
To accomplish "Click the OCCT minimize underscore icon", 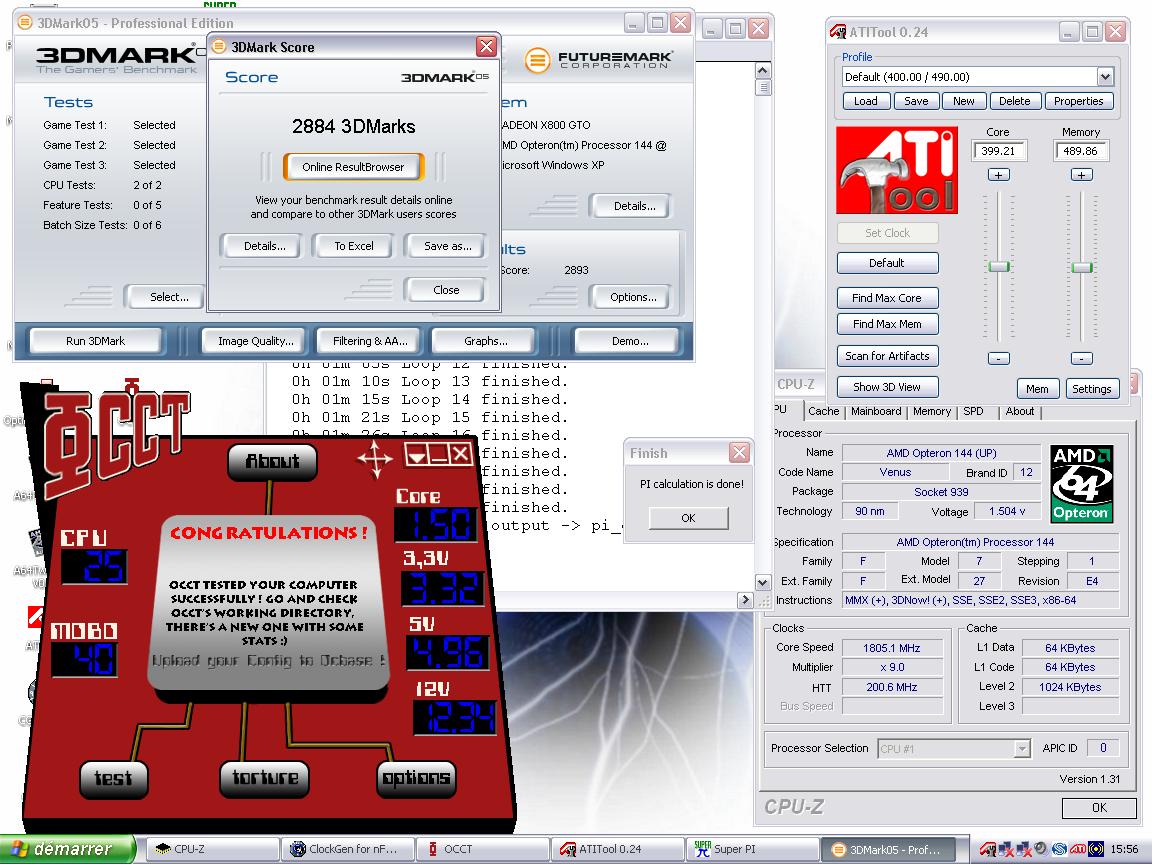I will click(439, 455).
